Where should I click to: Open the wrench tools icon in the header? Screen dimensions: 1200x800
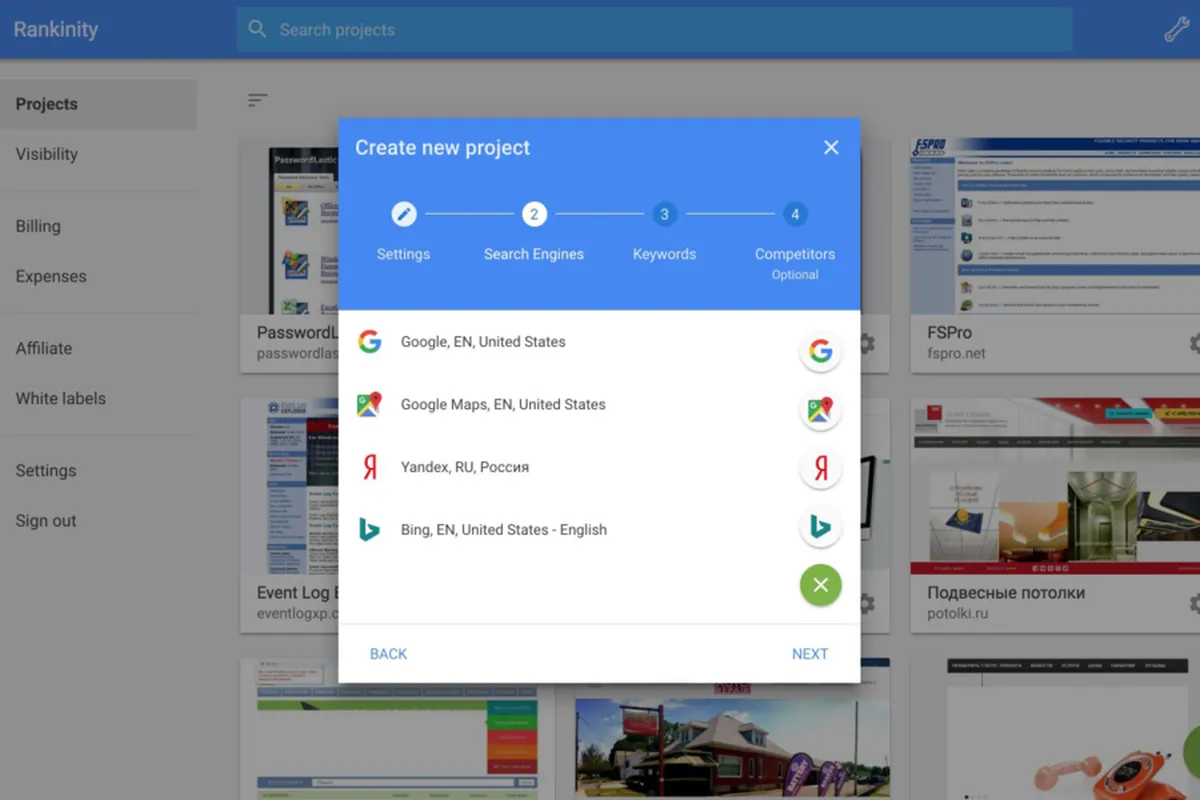pyautogui.click(x=1176, y=30)
